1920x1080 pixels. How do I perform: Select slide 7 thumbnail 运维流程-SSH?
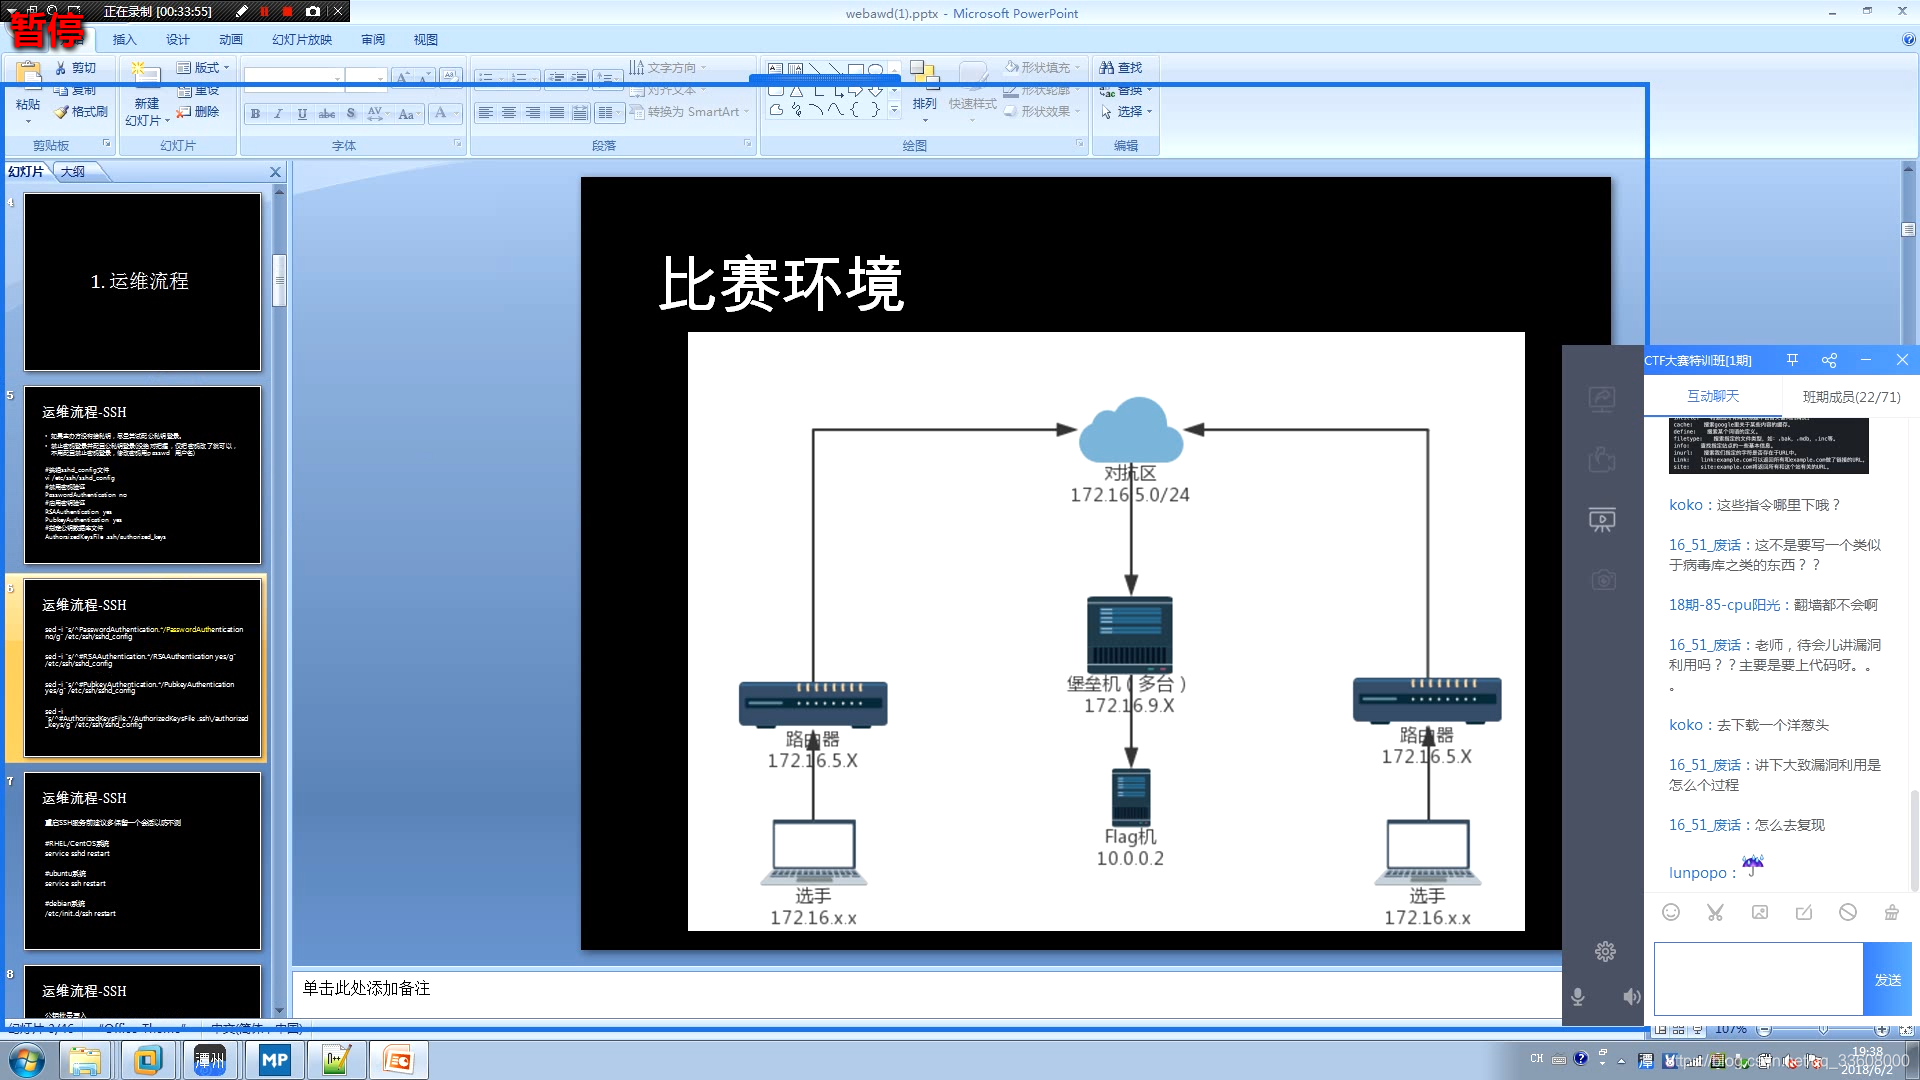tap(142, 860)
